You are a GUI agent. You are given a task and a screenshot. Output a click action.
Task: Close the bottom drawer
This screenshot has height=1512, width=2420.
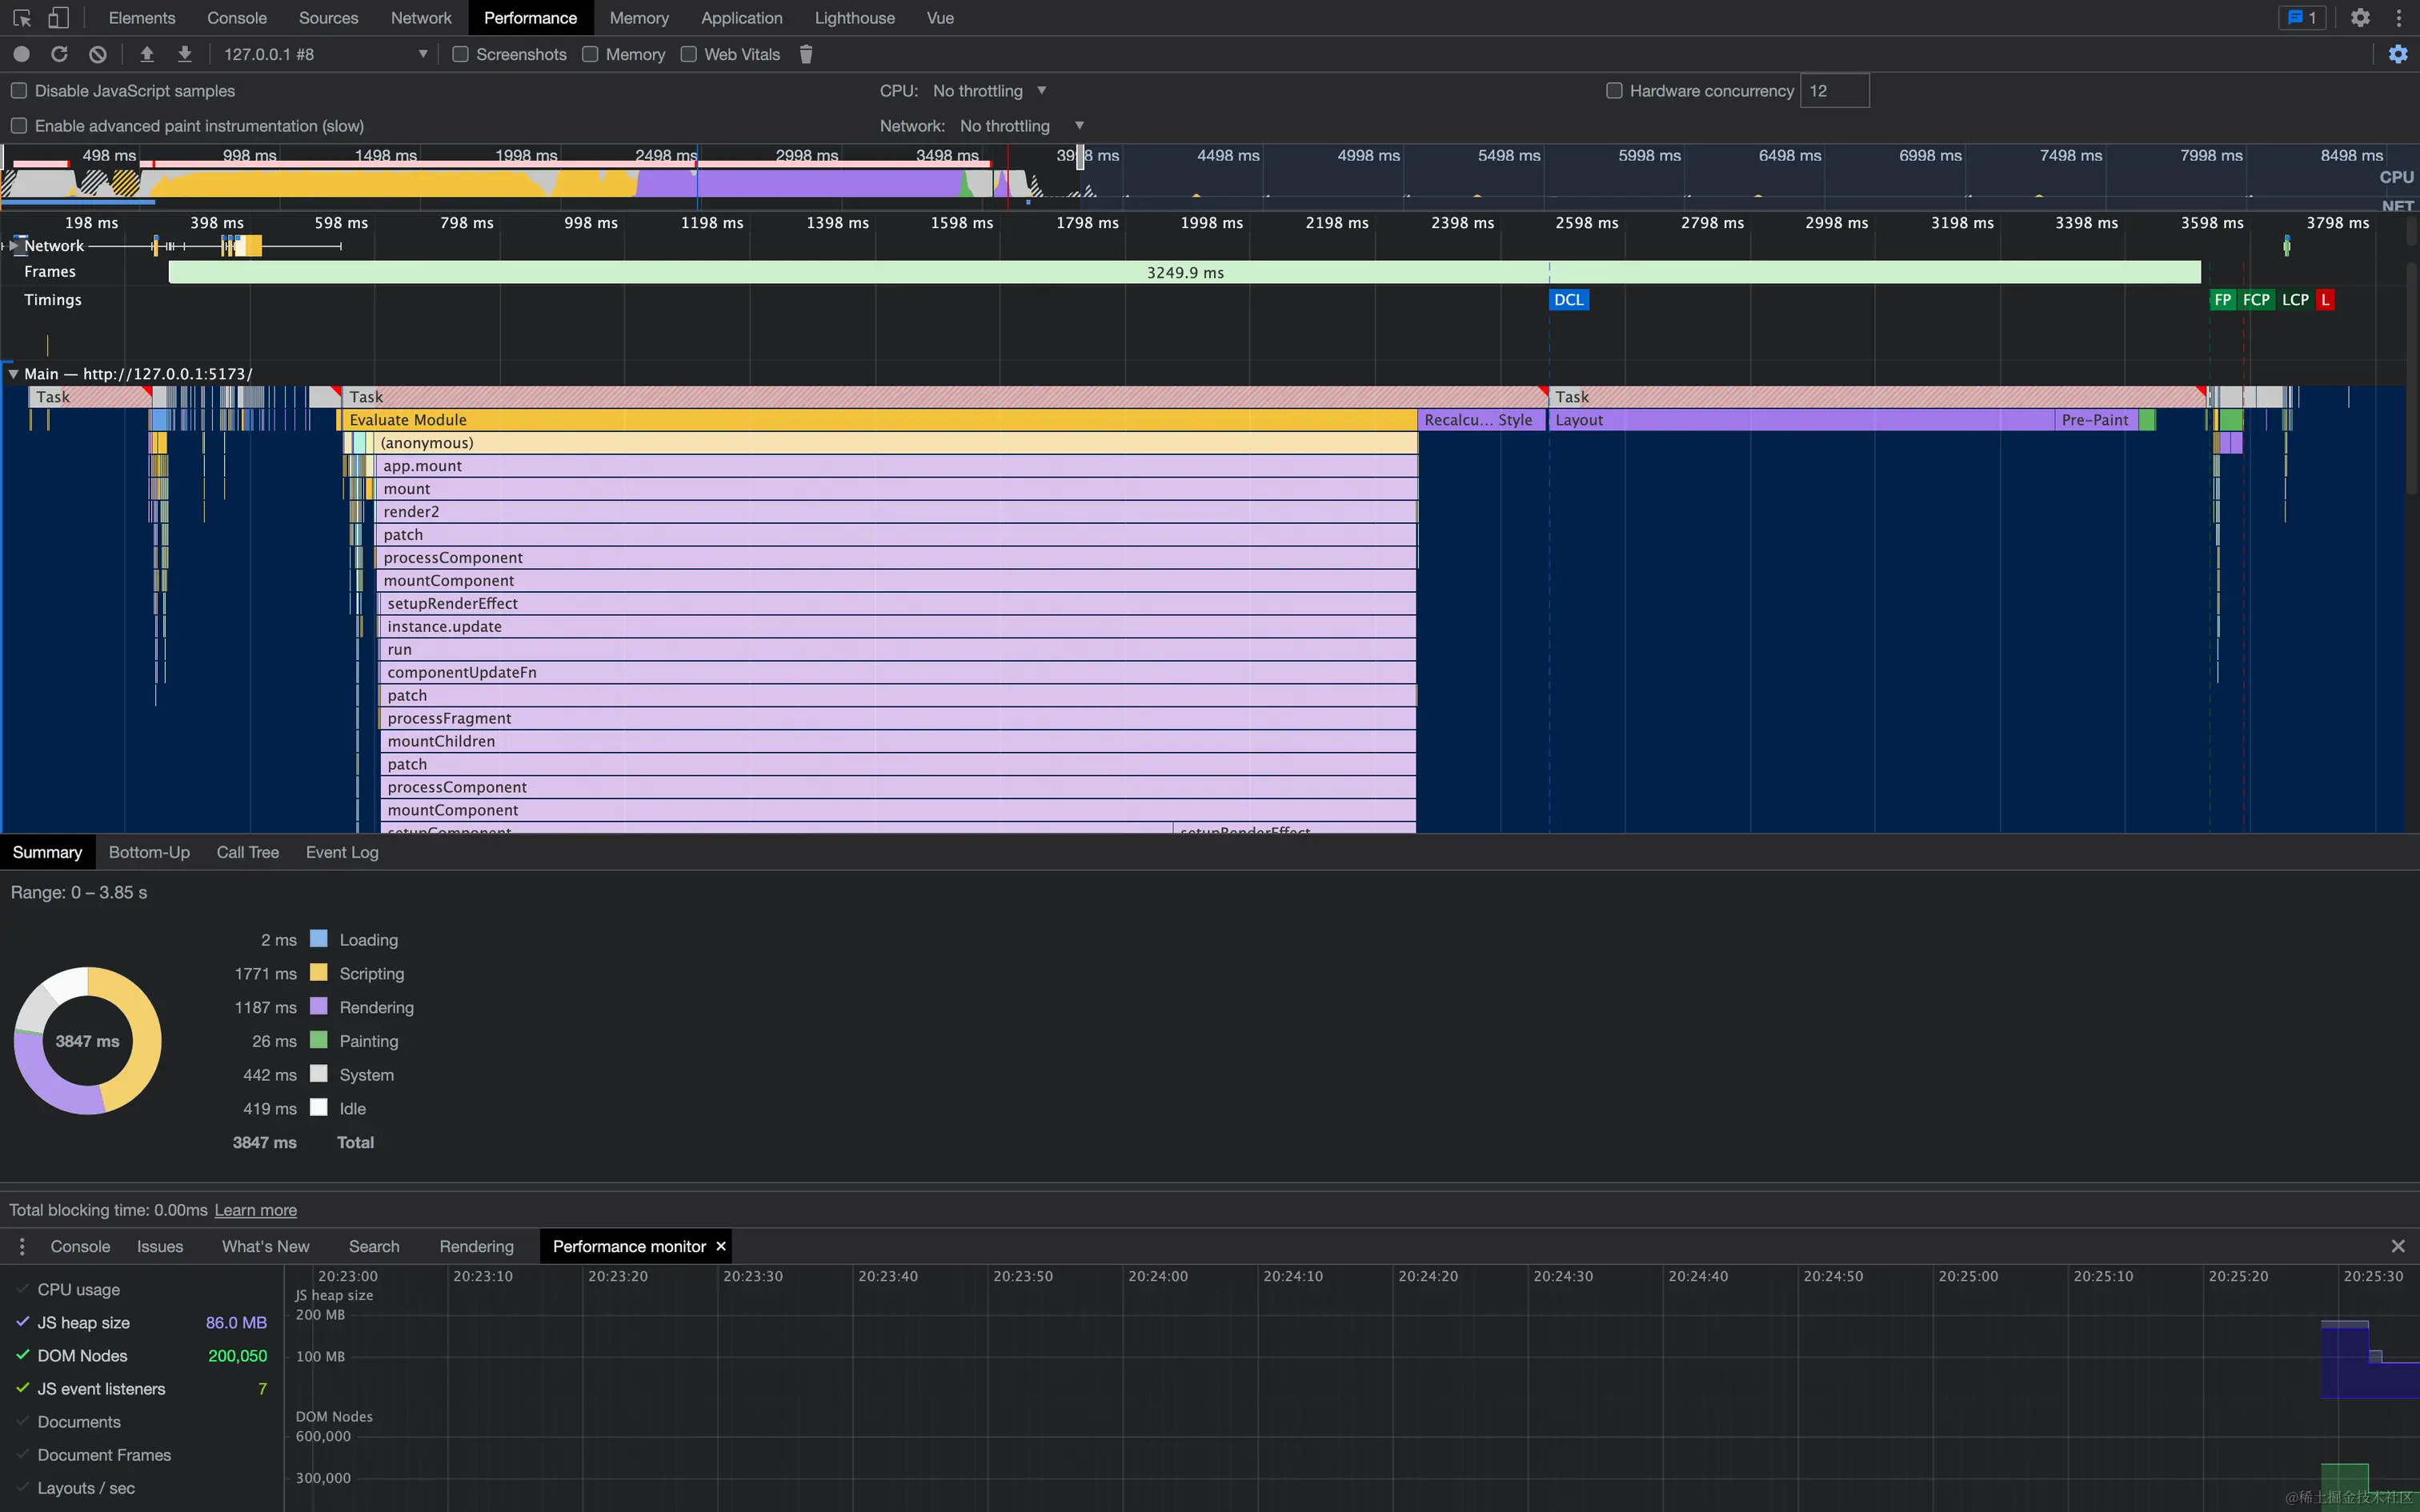pos(2398,1246)
